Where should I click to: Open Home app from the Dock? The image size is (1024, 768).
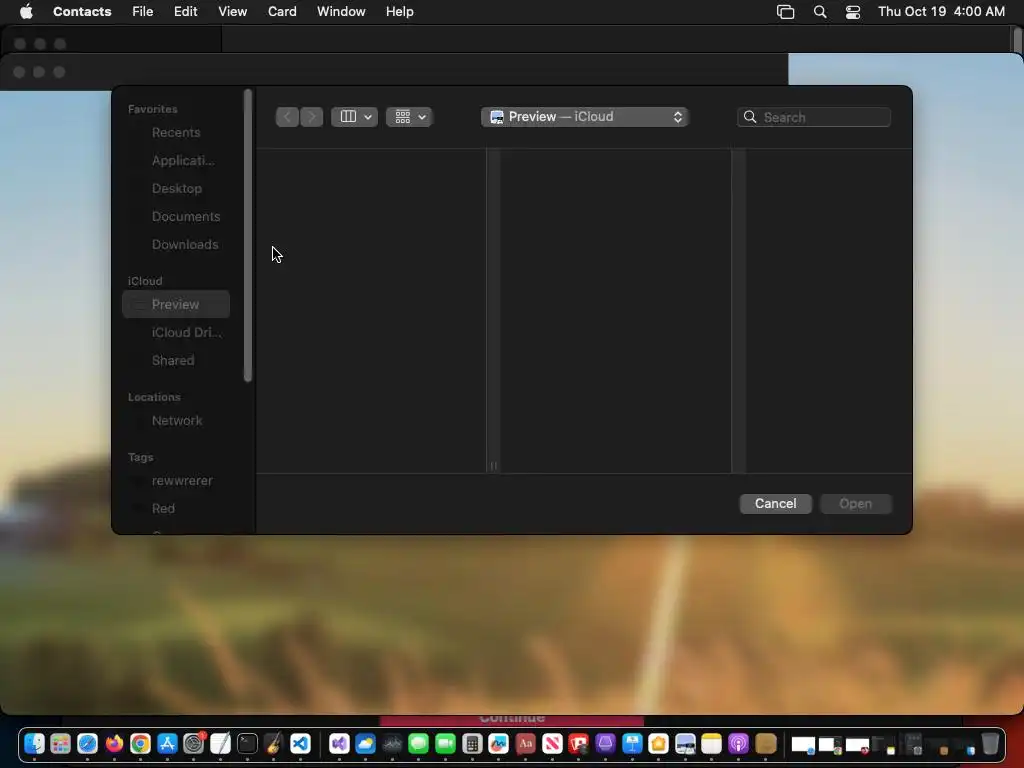(658, 744)
